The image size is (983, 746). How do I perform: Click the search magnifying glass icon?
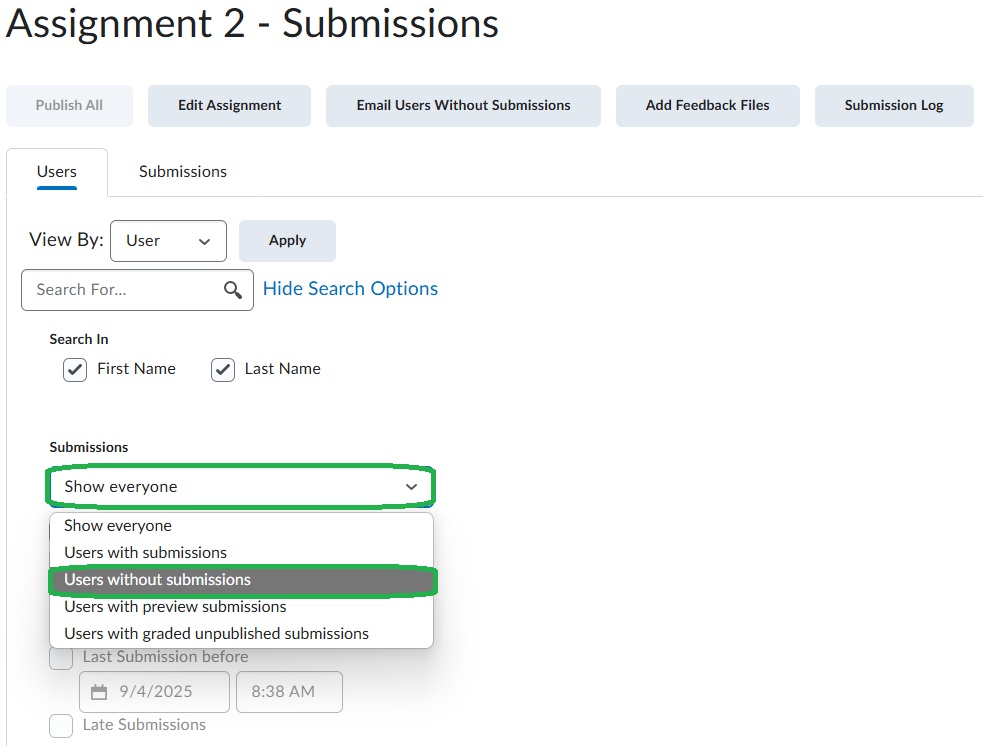click(233, 290)
